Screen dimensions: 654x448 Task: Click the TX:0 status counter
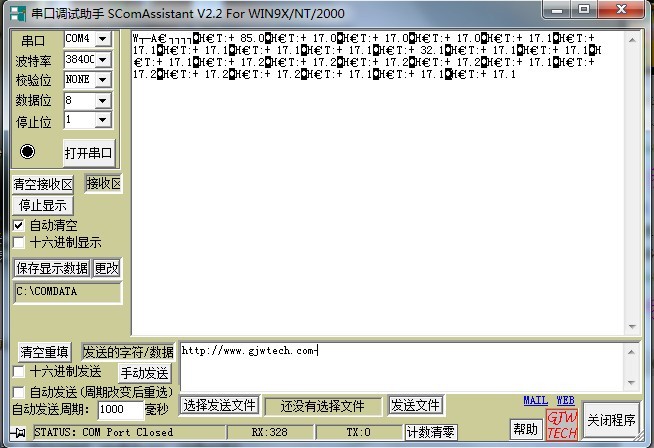tap(359, 432)
